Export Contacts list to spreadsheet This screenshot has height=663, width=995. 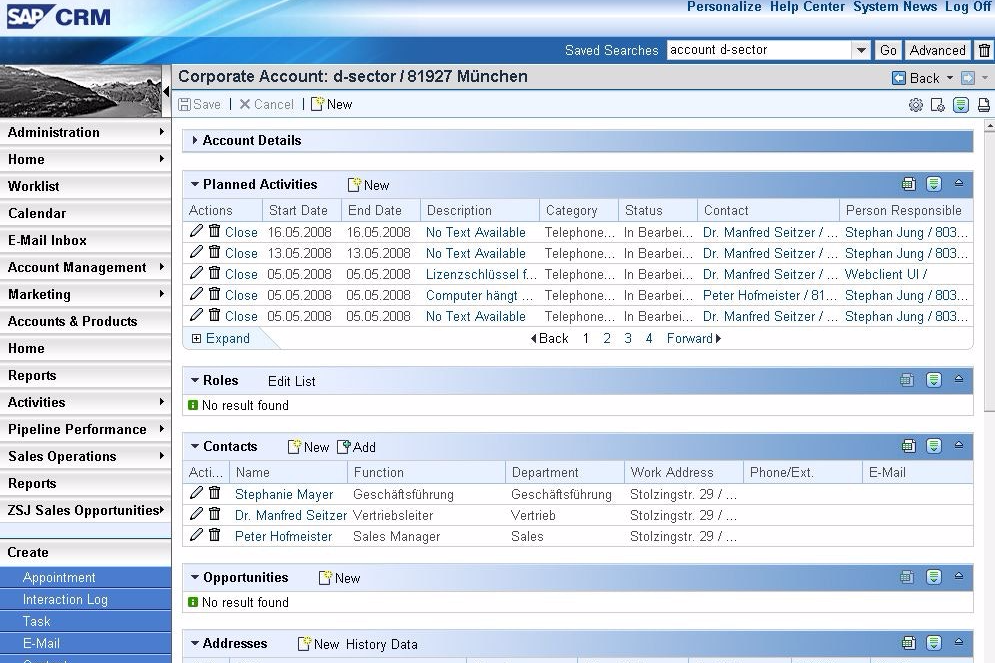(x=908, y=446)
